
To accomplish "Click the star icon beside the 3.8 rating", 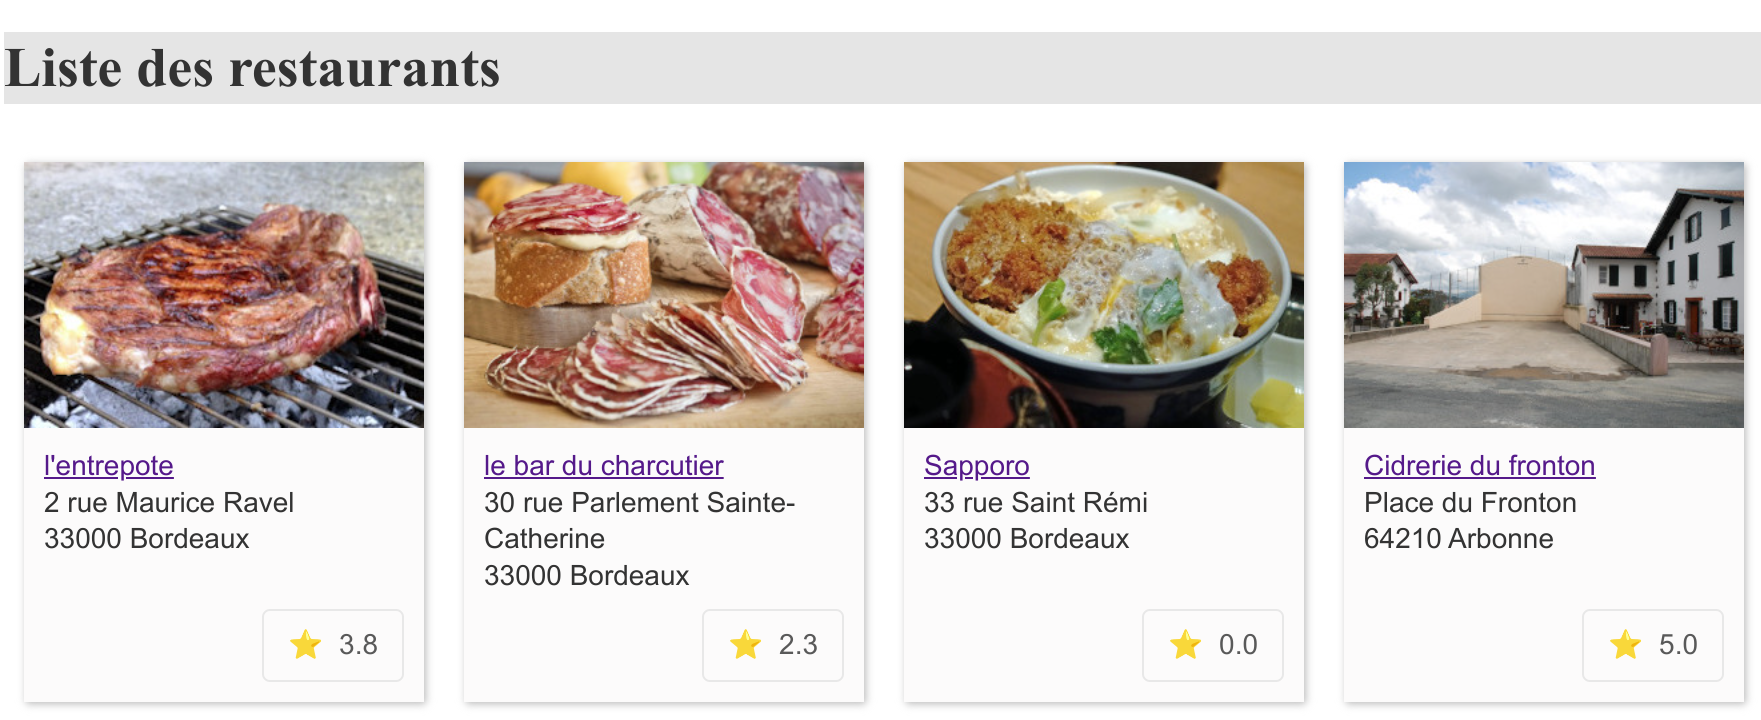I will tap(305, 645).
